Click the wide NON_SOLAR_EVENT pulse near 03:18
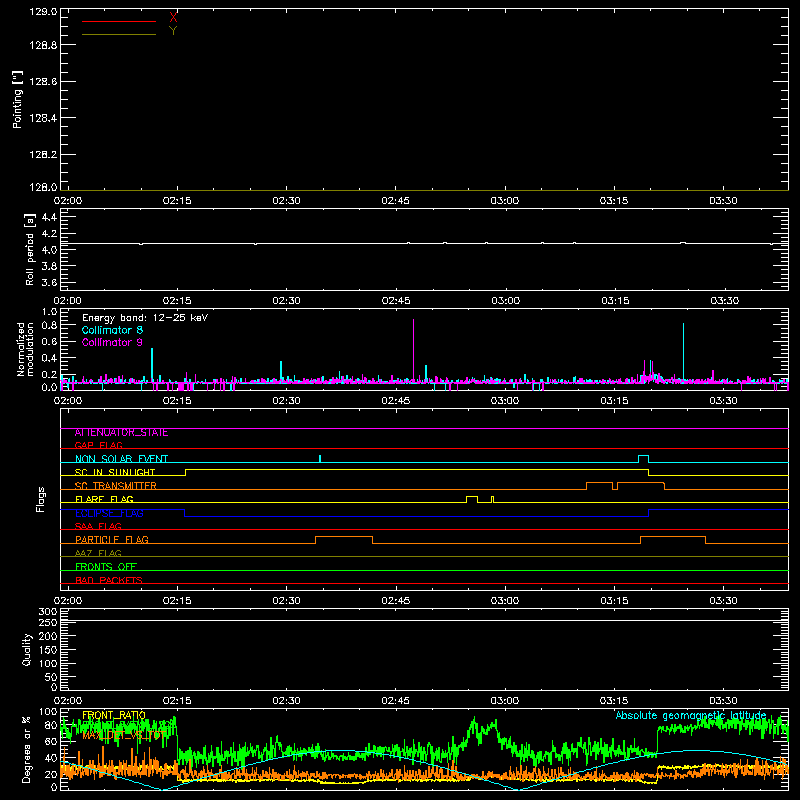Screen dimensions: 800x800 [x=643, y=459]
